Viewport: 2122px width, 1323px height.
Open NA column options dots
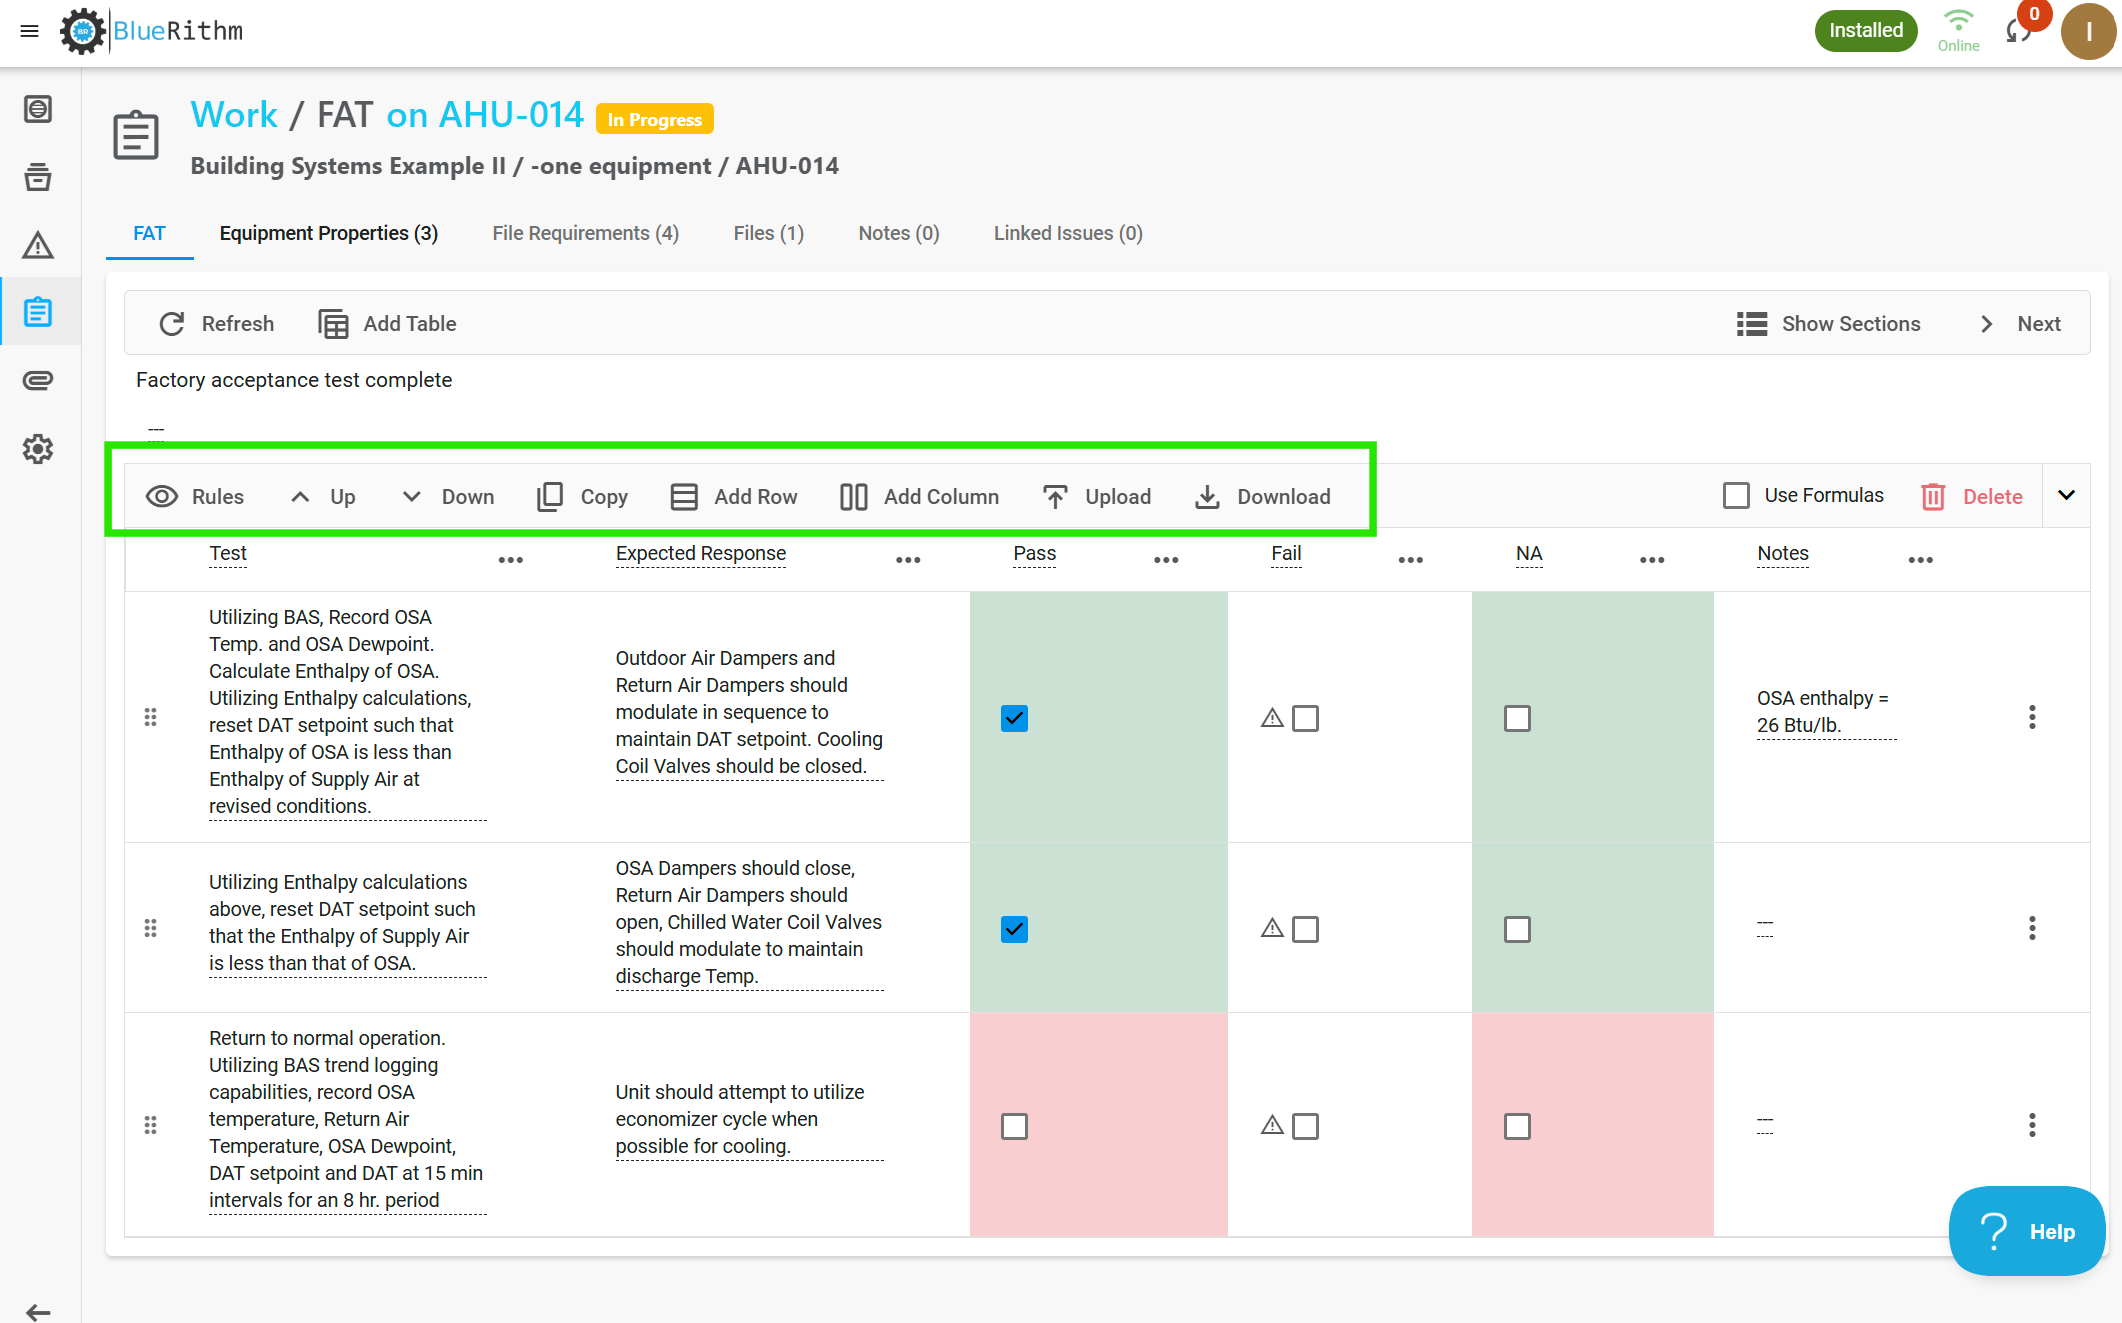tap(1652, 560)
